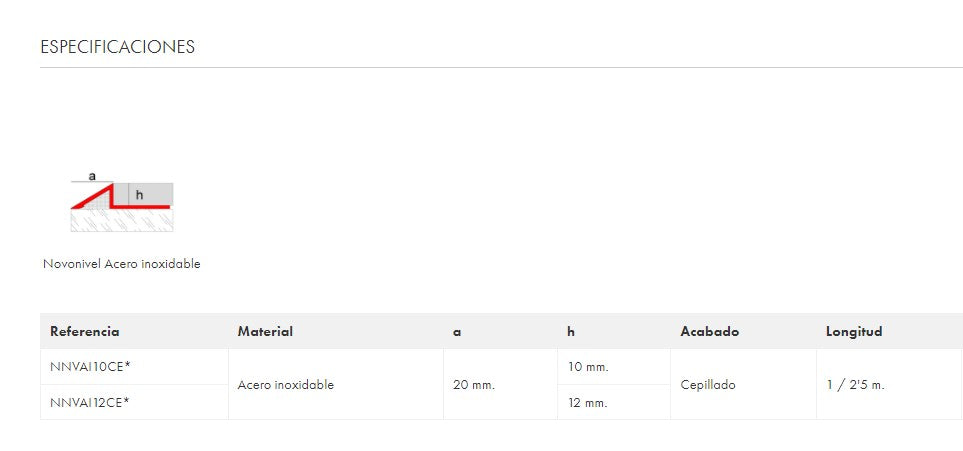Click the 'h' dimension box in diagram
Screen dimensions: 963x451
tap(140, 194)
